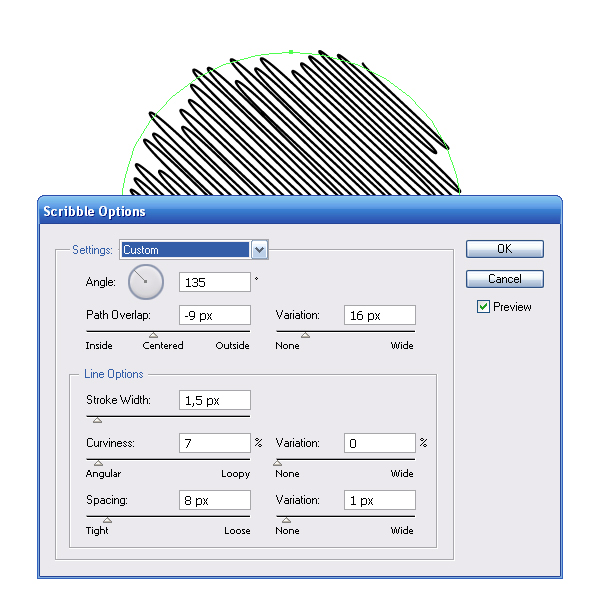Click the 'Tight' label under Spacing
The image size is (600, 600).
(97, 531)
